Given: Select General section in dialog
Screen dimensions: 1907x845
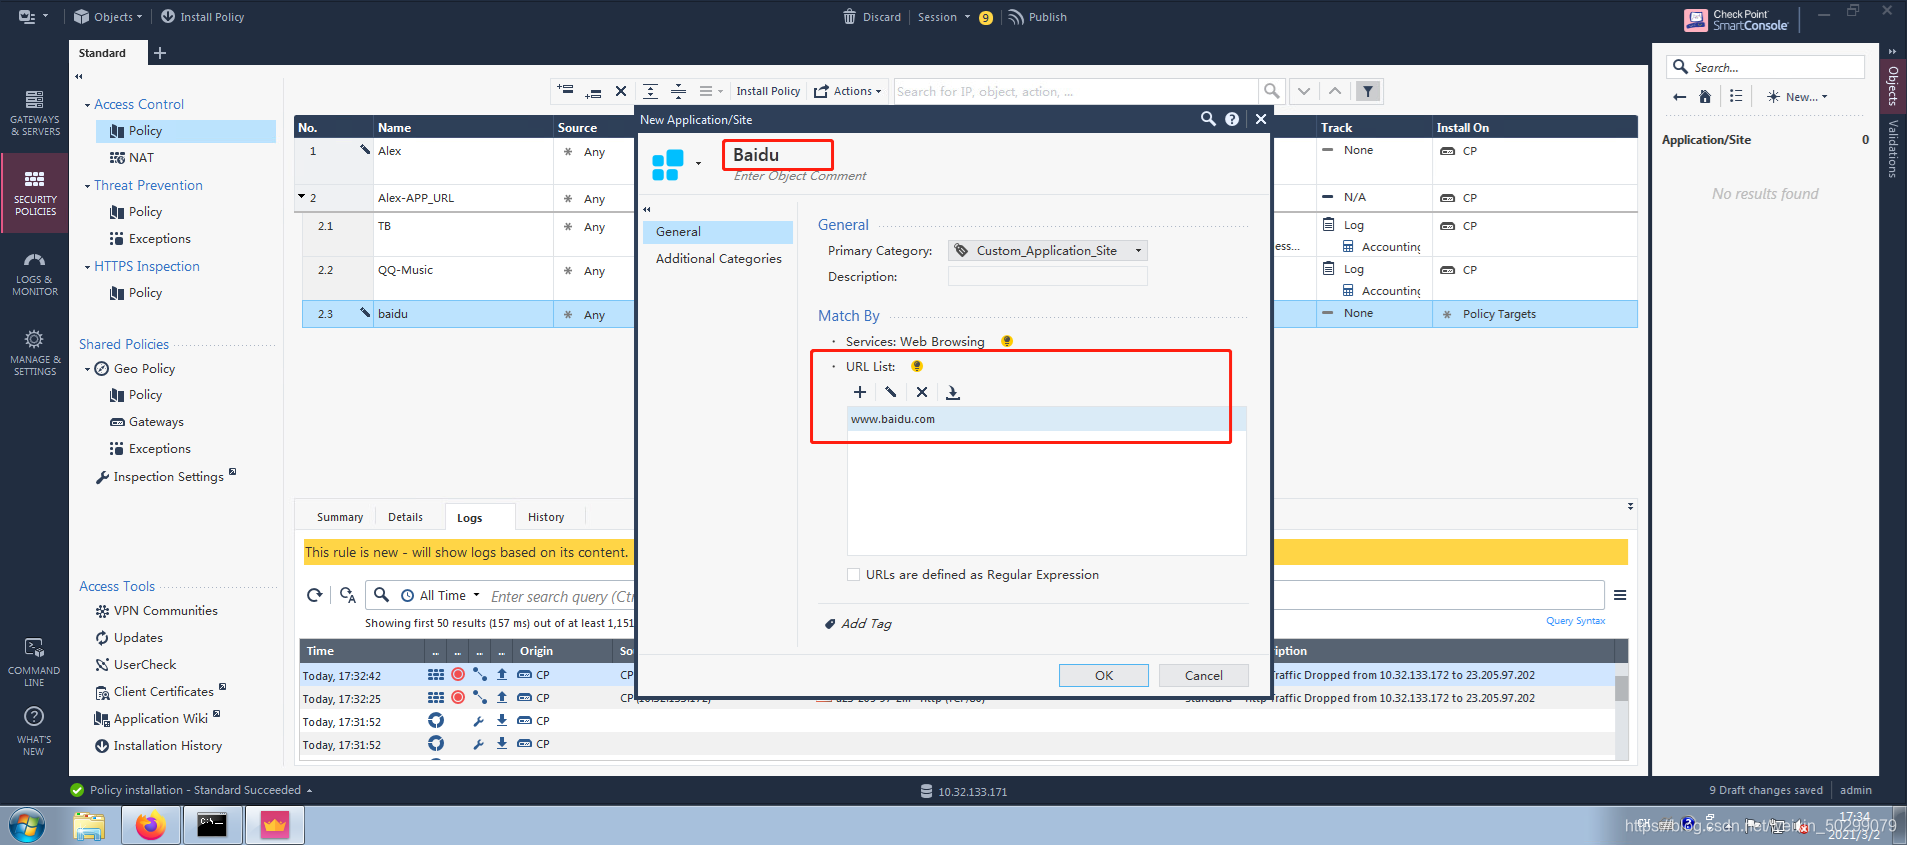Looking at the screenshot, I should [x=718, y=231].
